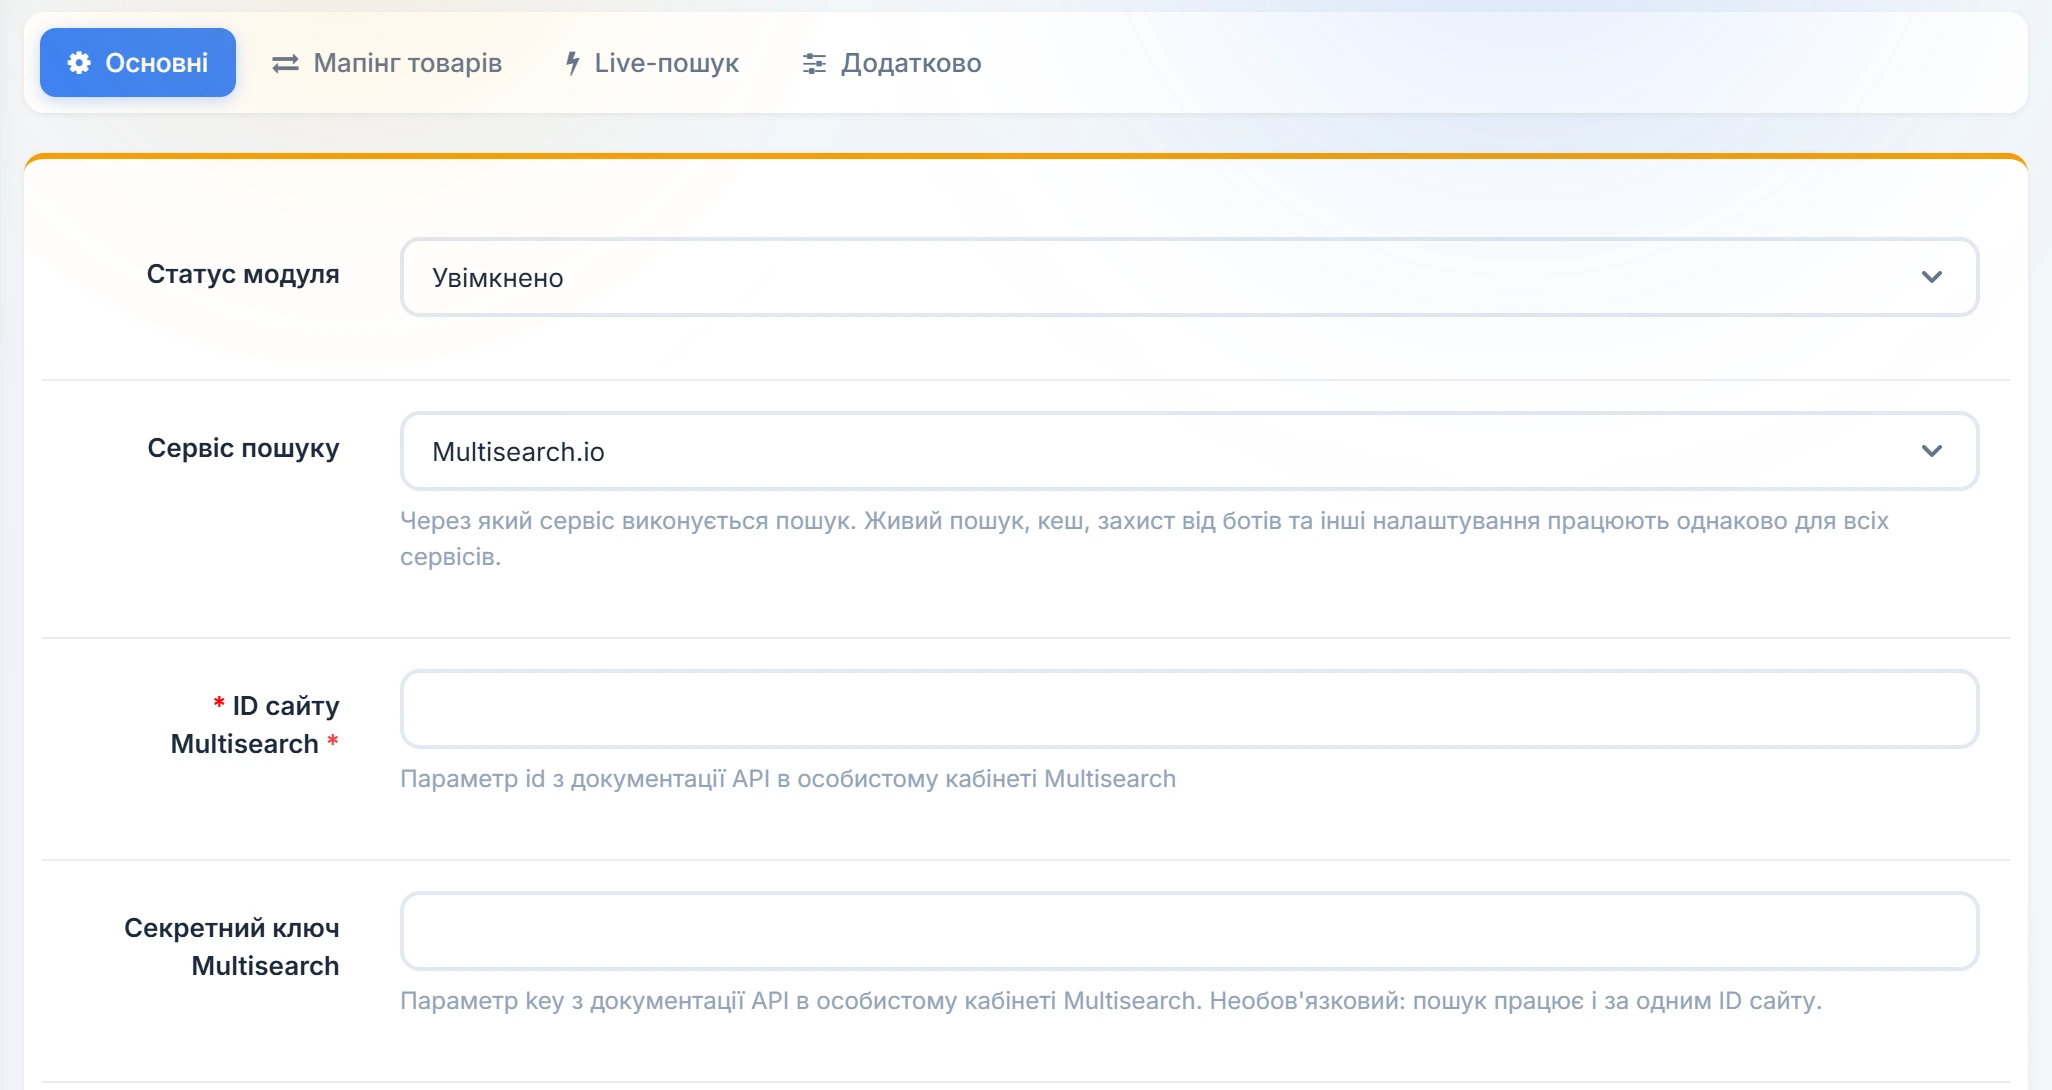The image size is (2052, 1090).
Task: Click the gear icon on Основні tab
Action: click(x=79, y=63)
